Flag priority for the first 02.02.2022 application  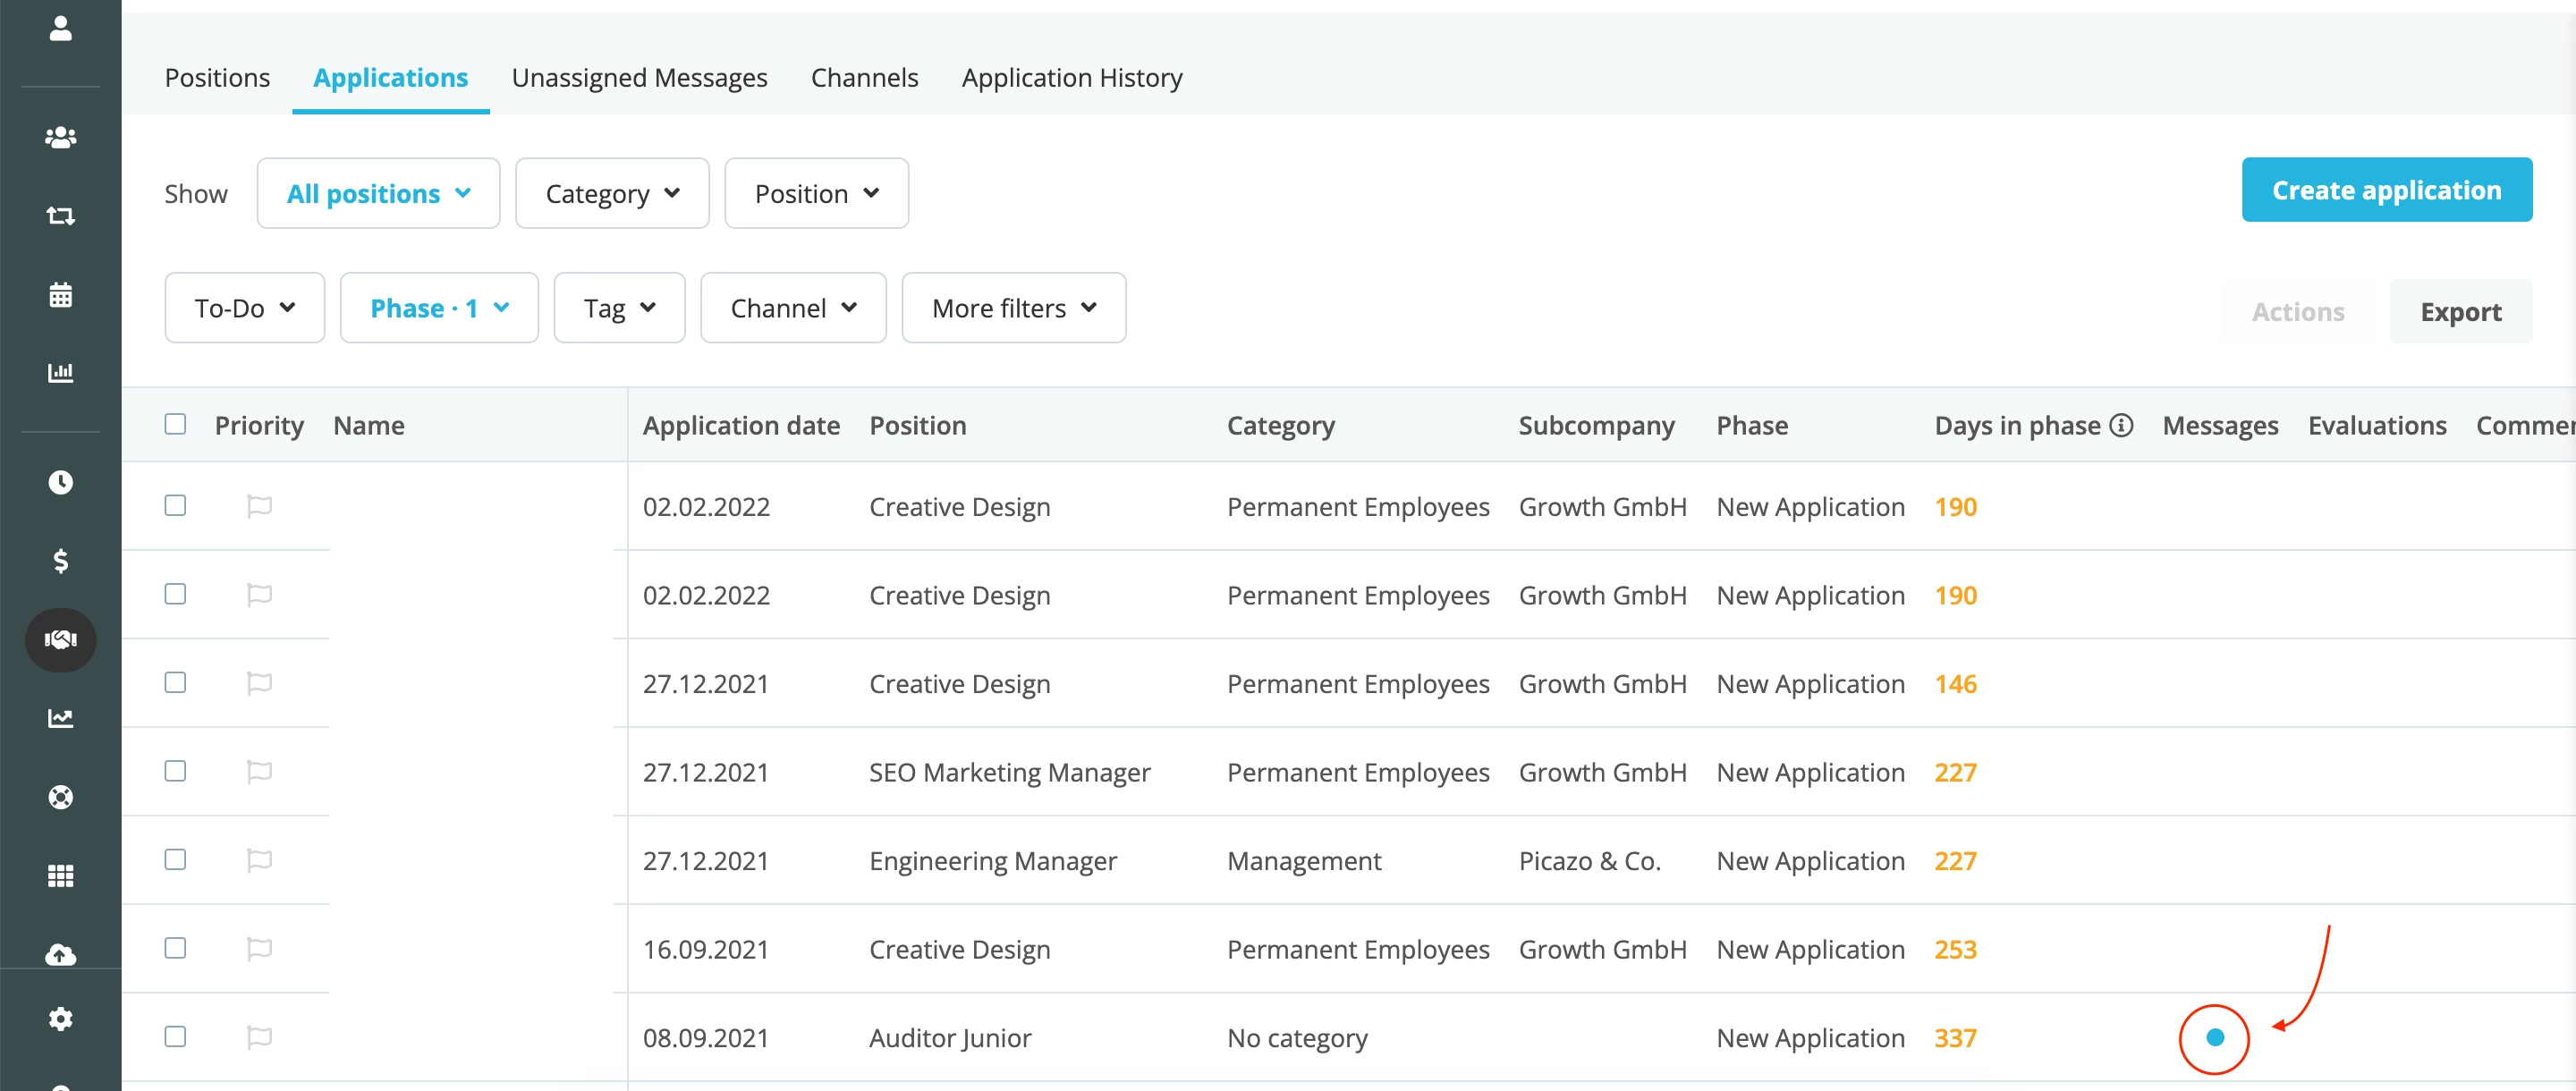coord(259,506)
